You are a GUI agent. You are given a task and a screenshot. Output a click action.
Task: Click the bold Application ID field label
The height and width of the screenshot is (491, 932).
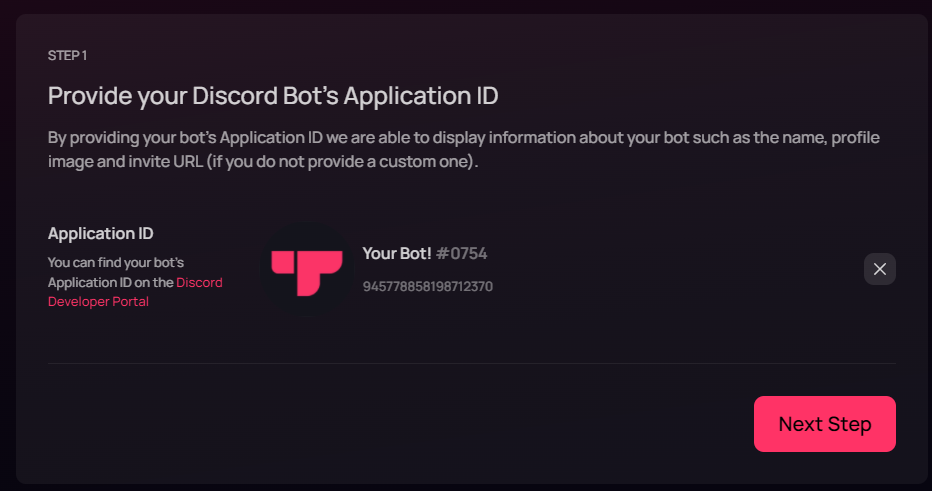pyautogui.click(x=100, y=234)
